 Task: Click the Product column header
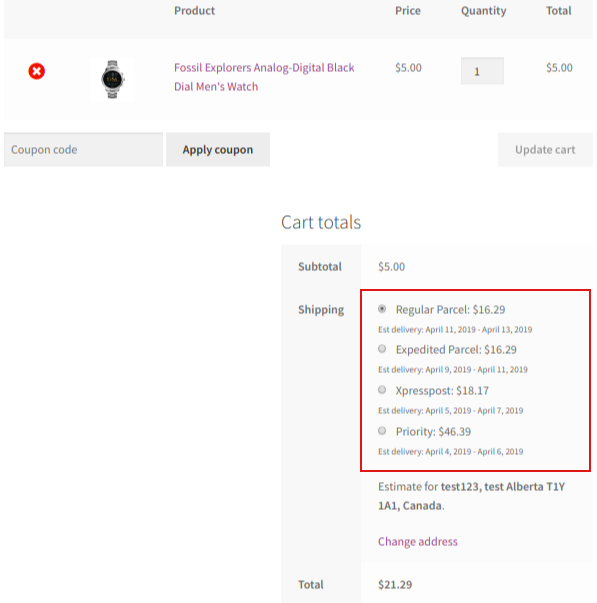[194, 11]
